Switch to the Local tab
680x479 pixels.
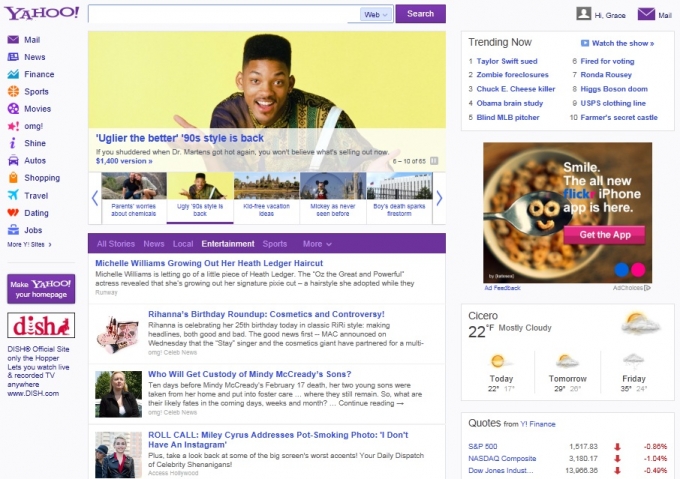coord(183,244)
